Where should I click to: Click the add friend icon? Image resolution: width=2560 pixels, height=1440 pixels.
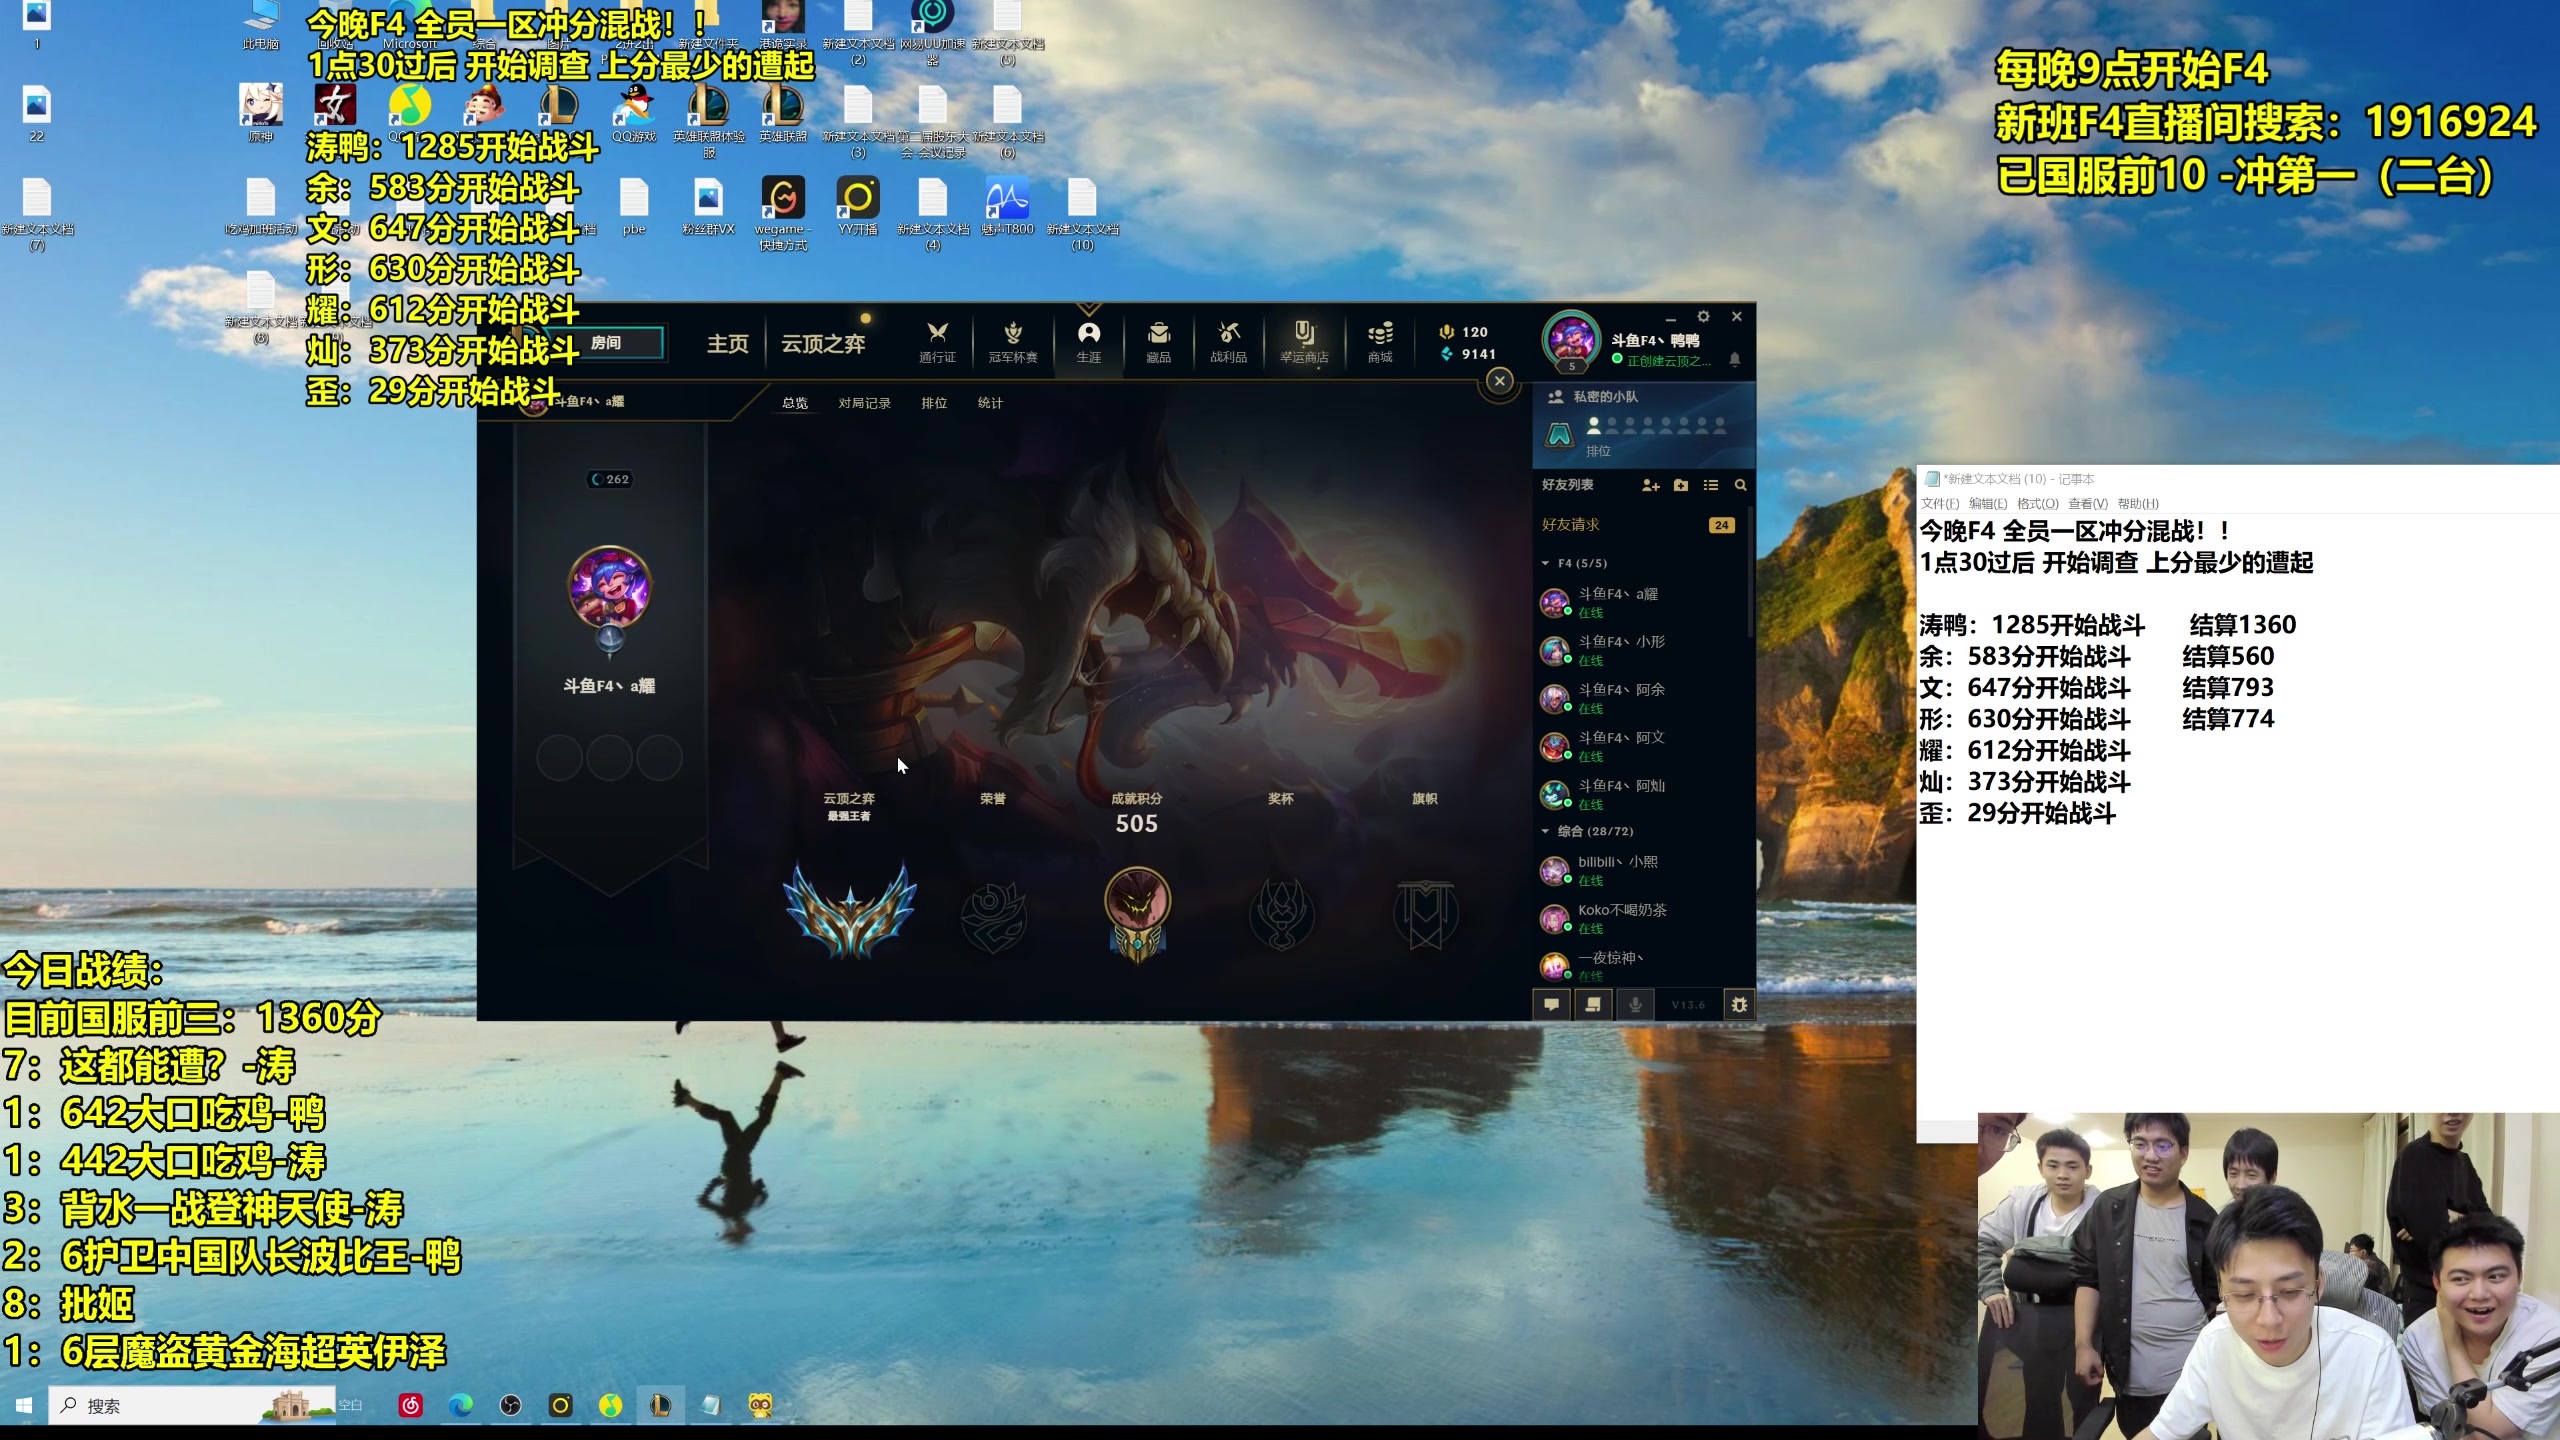pos(1650,485)
